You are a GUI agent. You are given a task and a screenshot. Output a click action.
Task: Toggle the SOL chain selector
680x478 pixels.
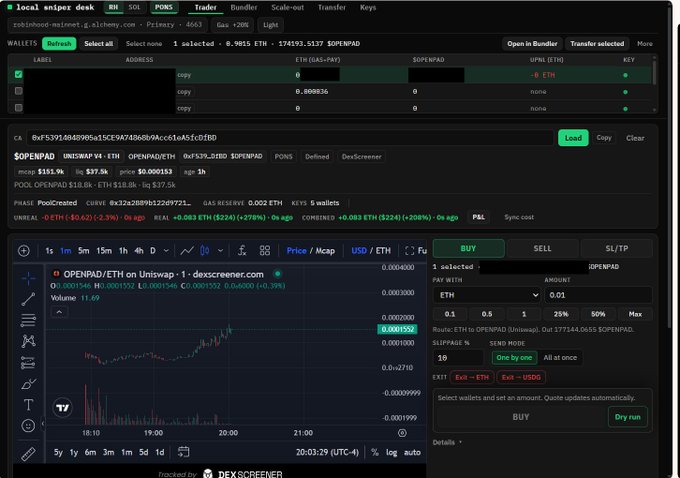[134, 7]
